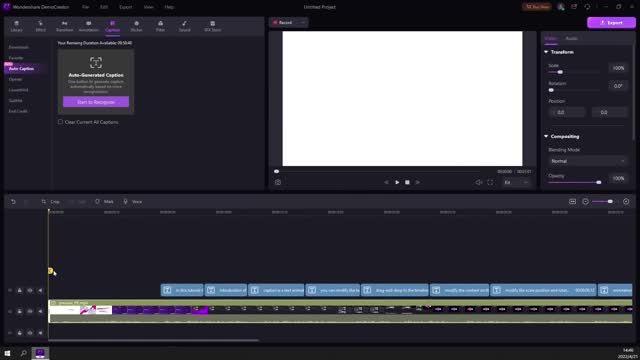640x360 pixels.
Task: Click the undo arrow in timeline toolbar
Action: point(13,202)
